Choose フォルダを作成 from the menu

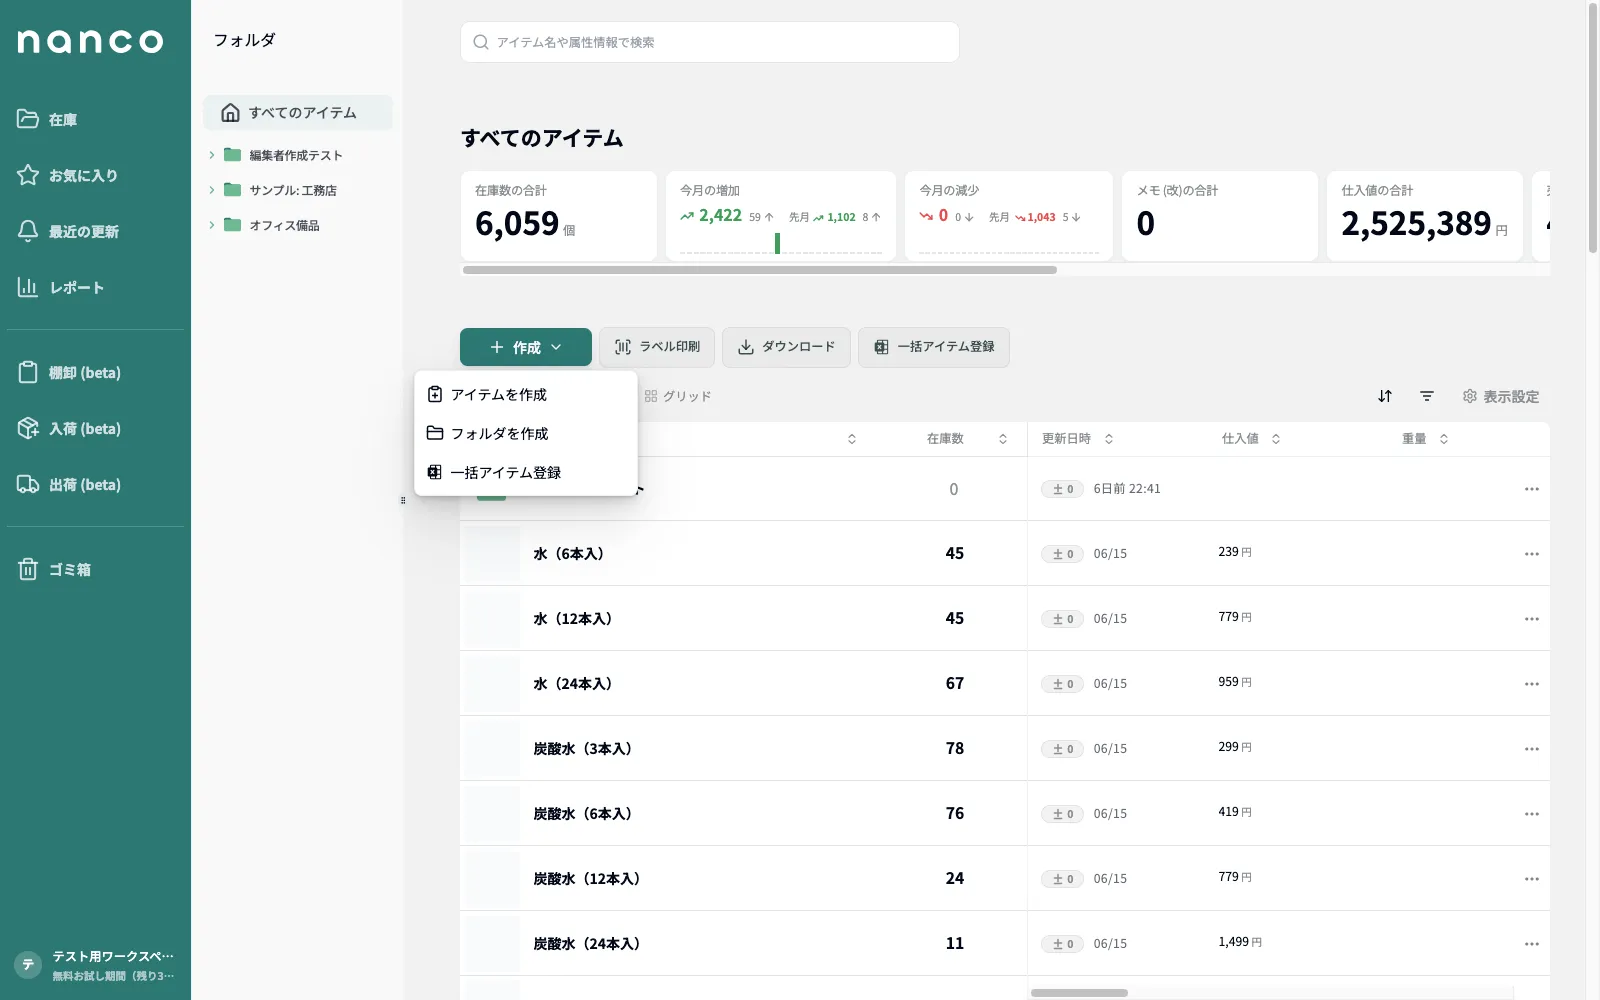point(526,433)
